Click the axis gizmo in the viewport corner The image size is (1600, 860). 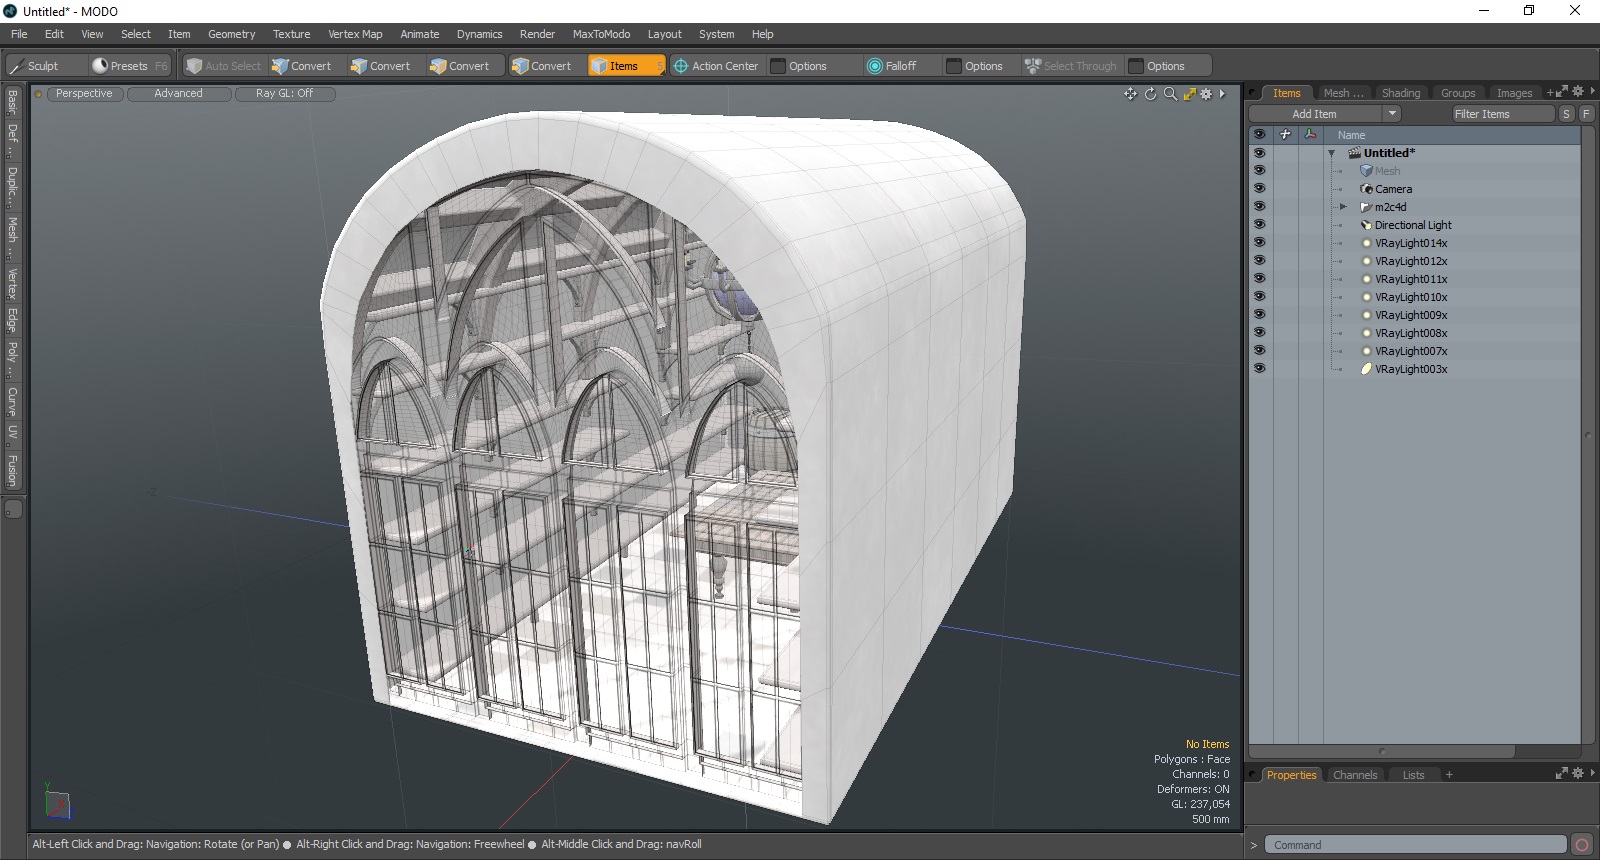pyautogui.click(x=57, y=802)
